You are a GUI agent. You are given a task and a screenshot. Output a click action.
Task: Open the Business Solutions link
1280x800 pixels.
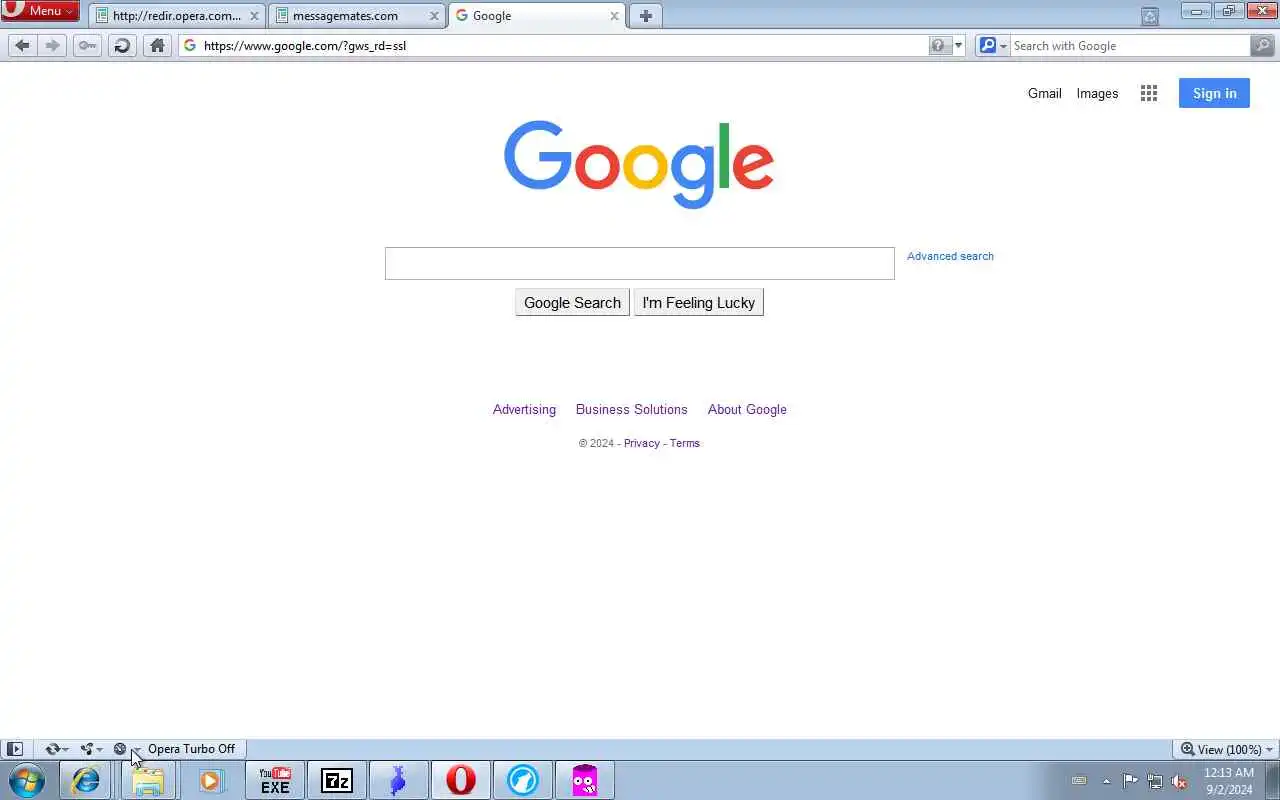pyautogui.click(x=631, y=409)
